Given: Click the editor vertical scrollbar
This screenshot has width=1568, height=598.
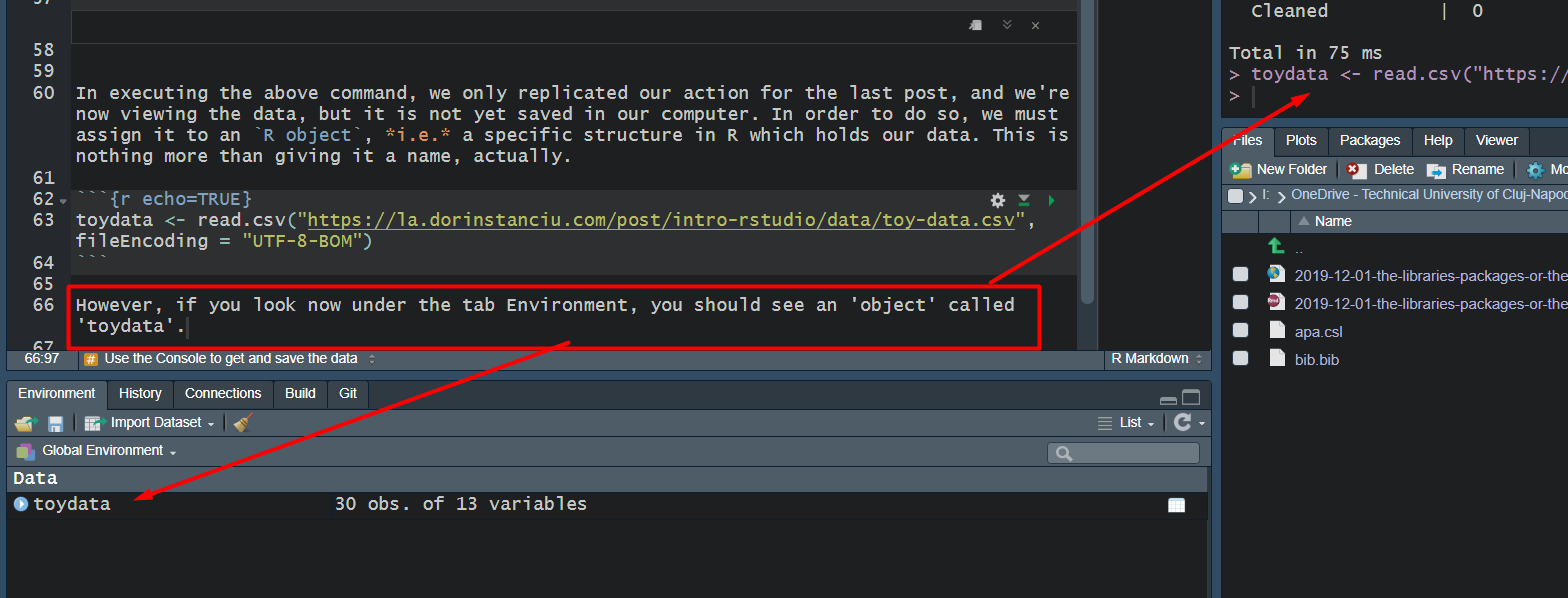Looking at the screenshot, I should 1087,150.
